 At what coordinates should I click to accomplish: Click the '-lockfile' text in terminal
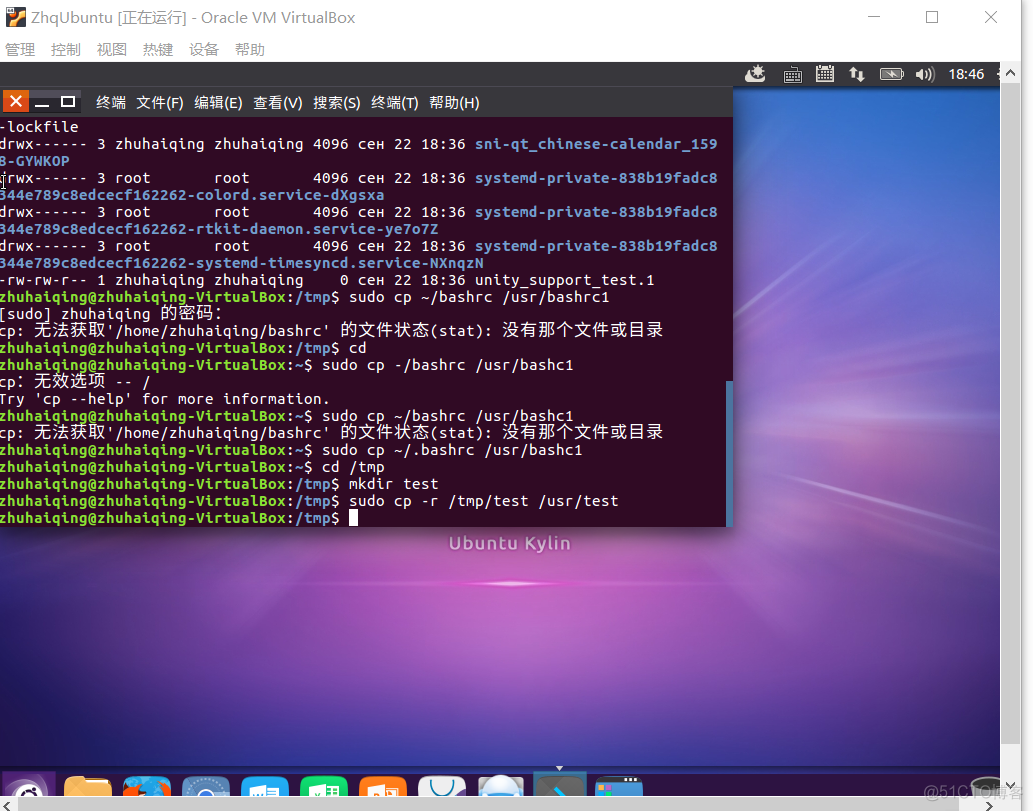pos(40,126)
